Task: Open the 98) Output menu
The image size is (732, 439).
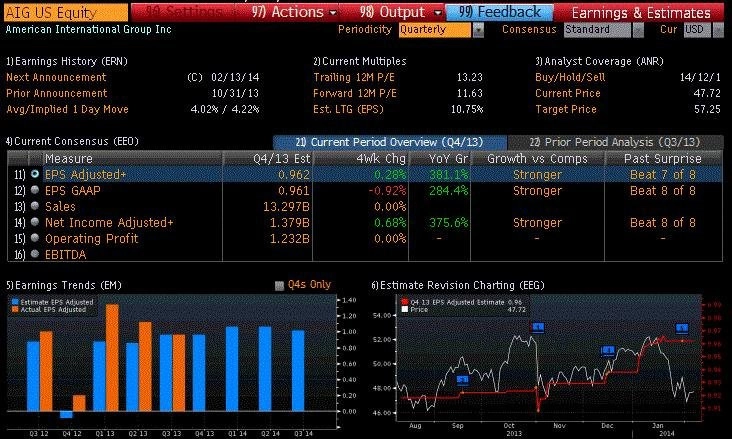Action: [x=401, y=12]
